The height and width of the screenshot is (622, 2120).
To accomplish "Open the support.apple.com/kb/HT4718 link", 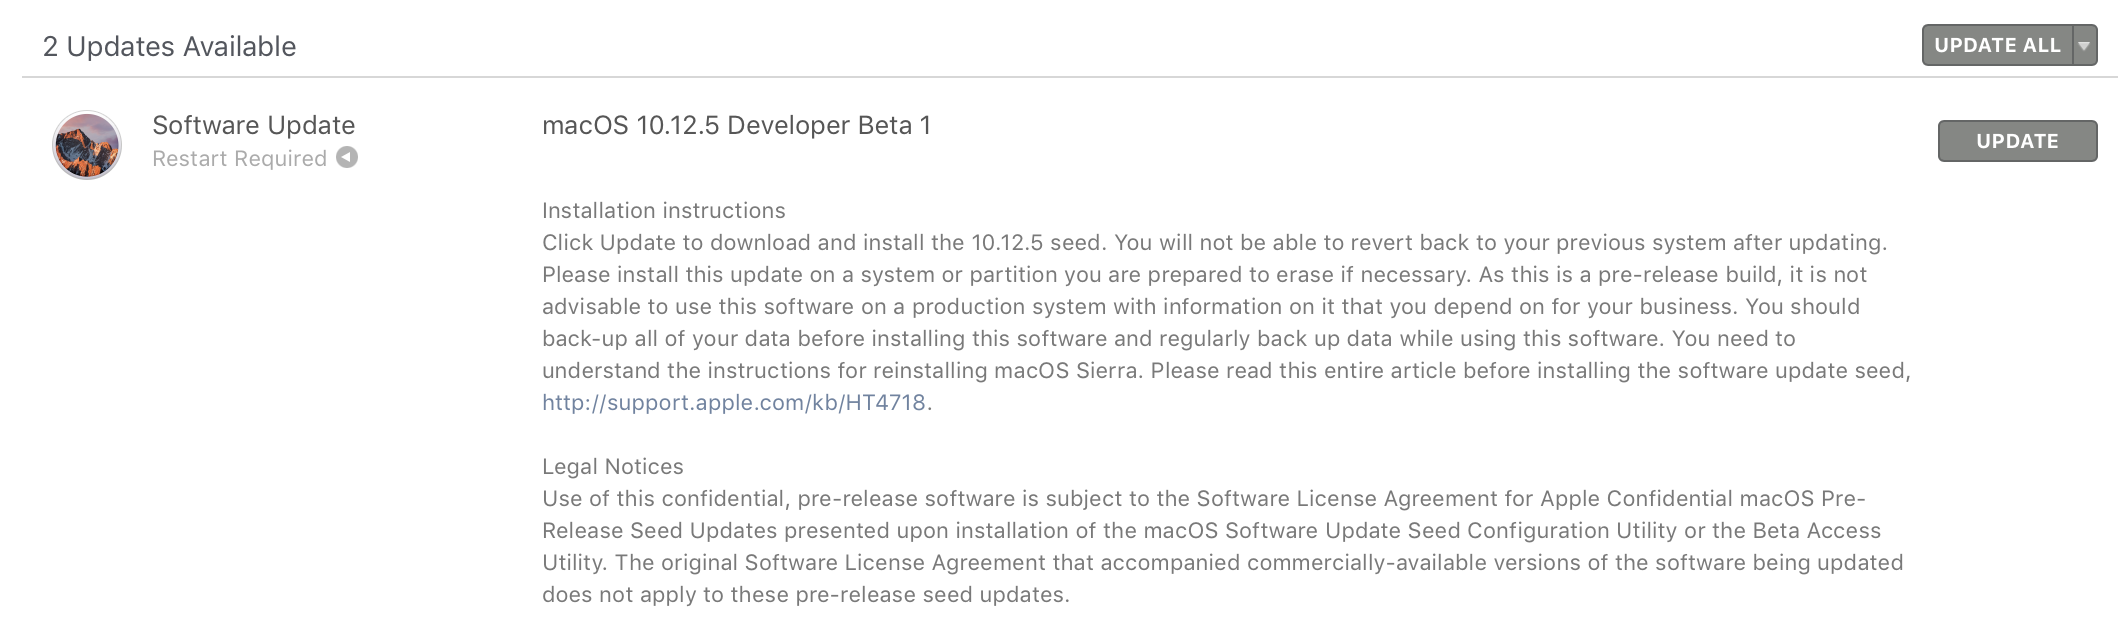I will tap(733, 403).
